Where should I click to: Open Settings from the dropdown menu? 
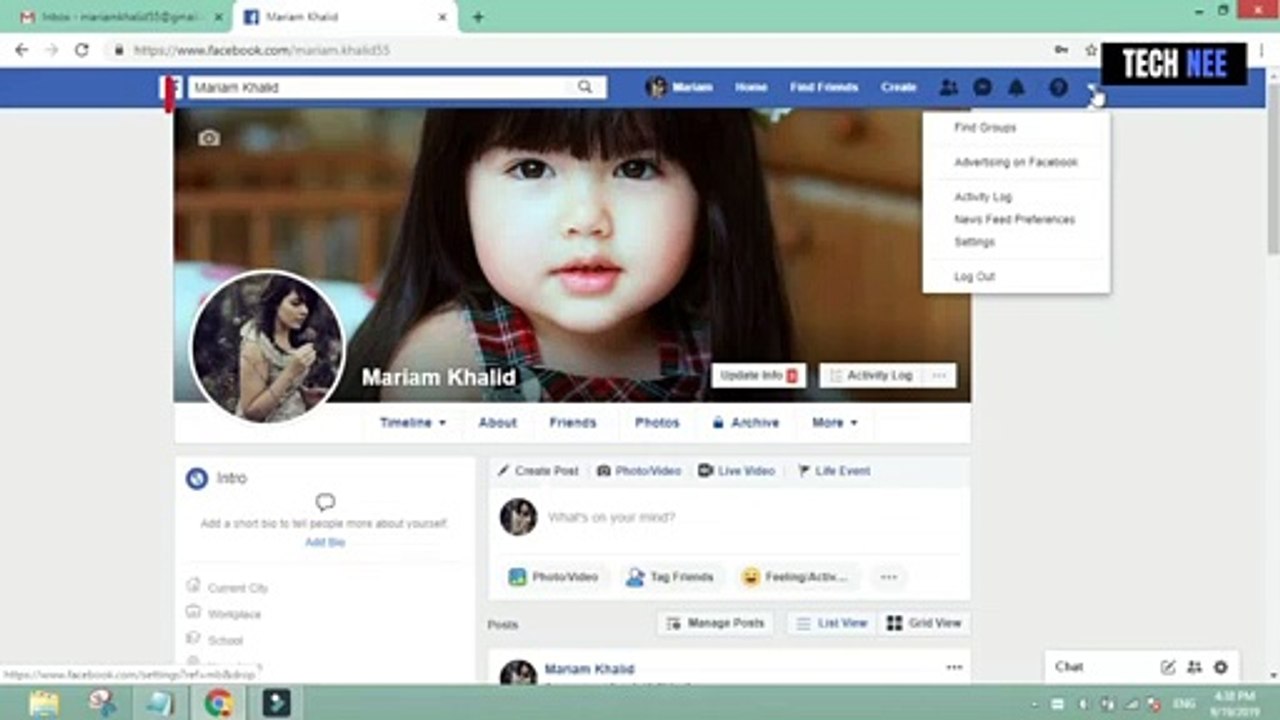[x=974, y=242]
